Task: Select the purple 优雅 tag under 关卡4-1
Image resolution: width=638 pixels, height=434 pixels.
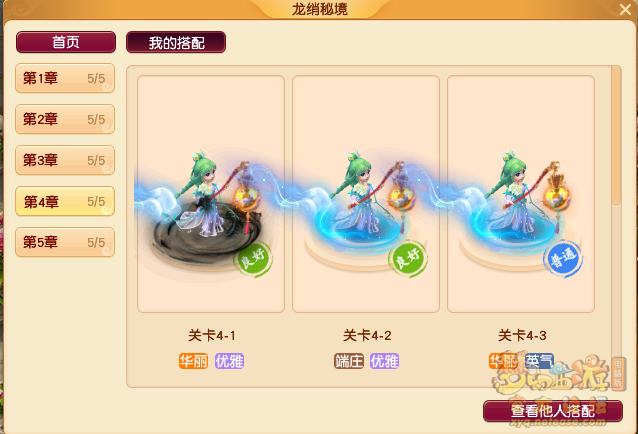Action: point(229,361)
